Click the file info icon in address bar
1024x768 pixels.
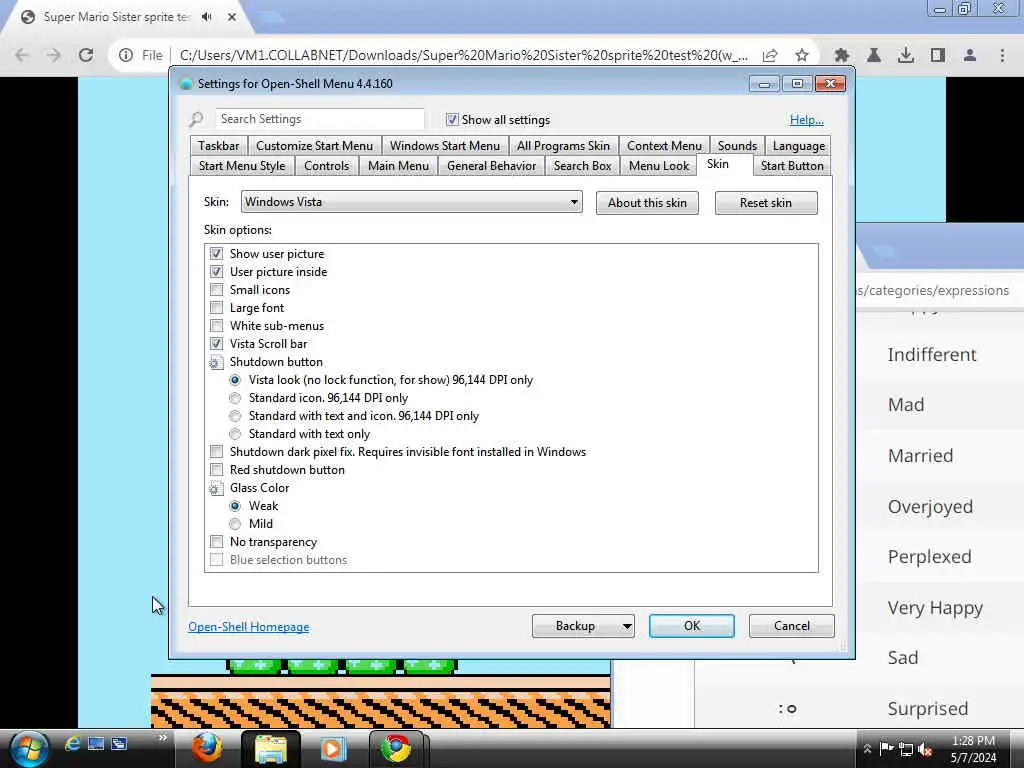(126, 56)
